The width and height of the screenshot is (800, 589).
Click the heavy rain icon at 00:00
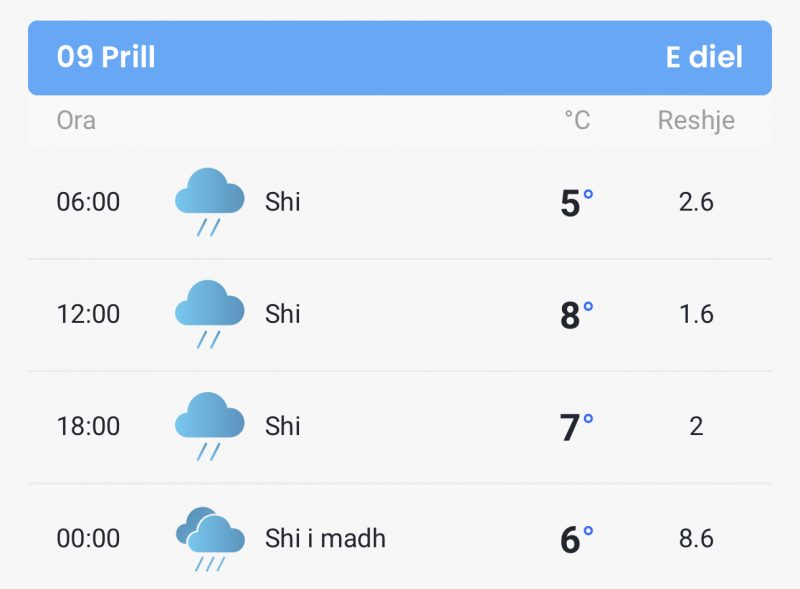click(210, 539)
